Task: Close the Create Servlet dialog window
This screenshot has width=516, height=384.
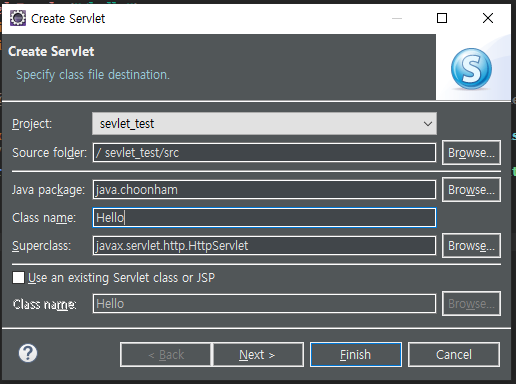Action: [488, 18]
